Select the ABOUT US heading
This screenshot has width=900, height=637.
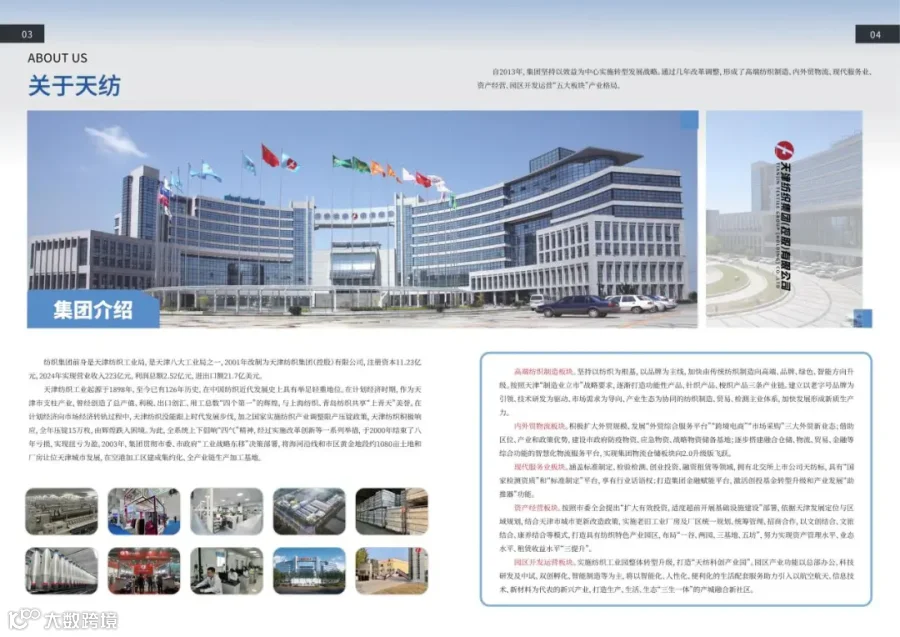tap(57, 58)
